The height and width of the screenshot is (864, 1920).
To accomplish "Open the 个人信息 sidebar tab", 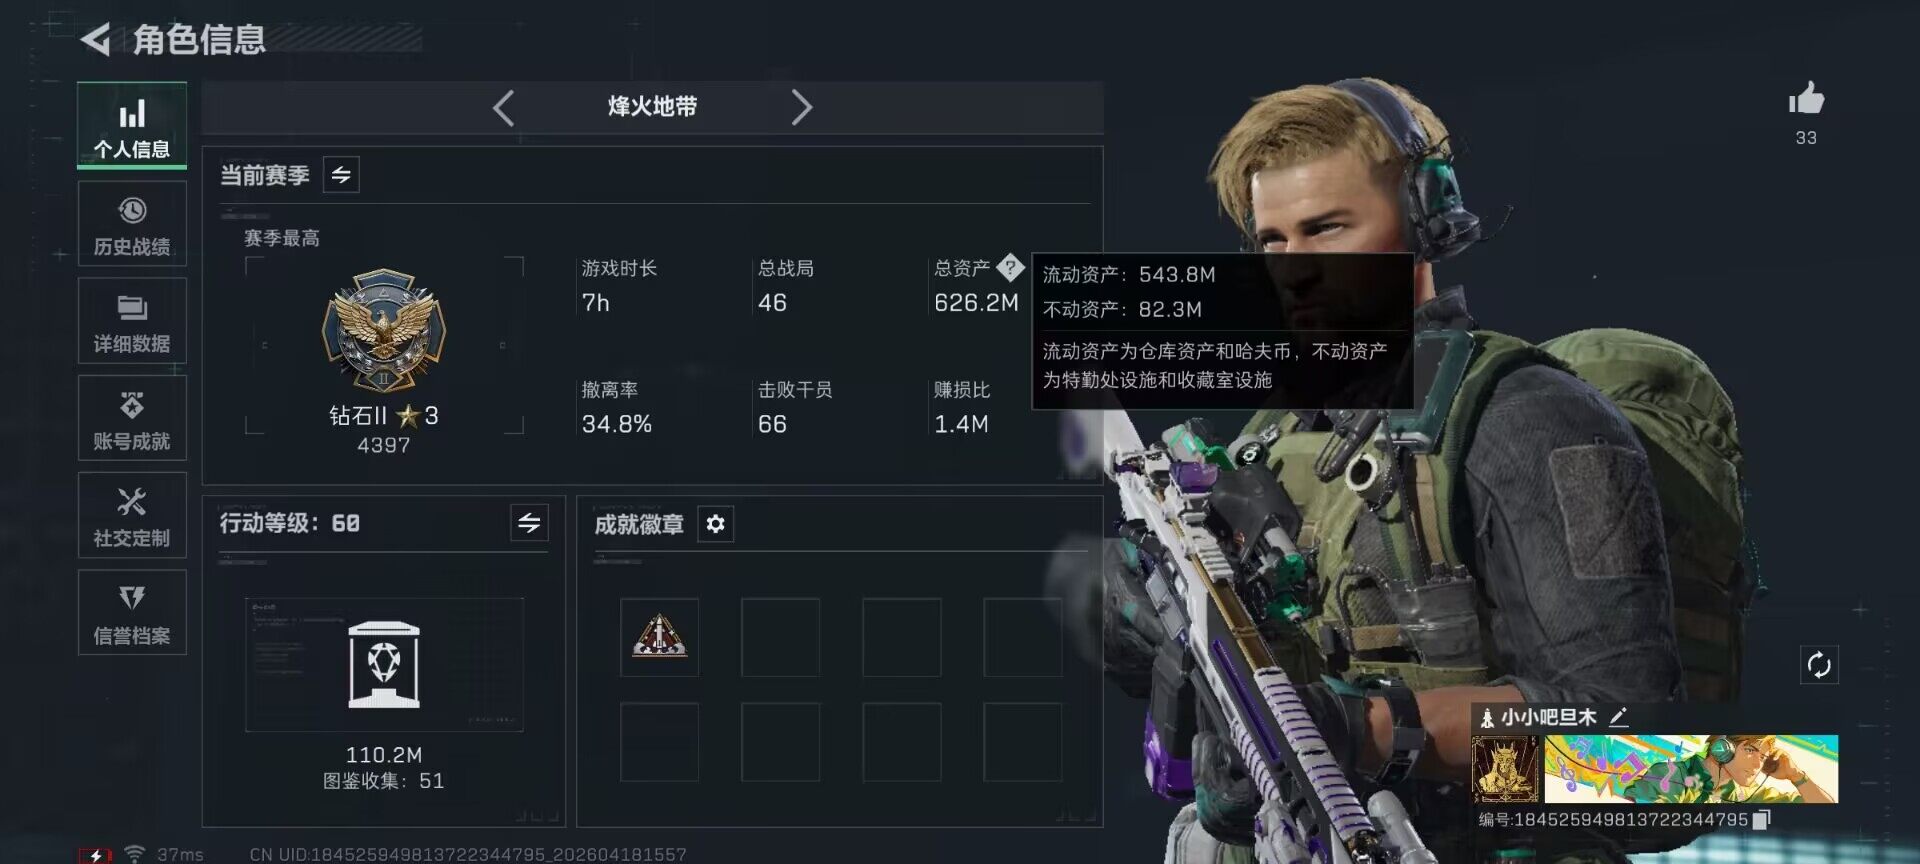I will 132,126.
